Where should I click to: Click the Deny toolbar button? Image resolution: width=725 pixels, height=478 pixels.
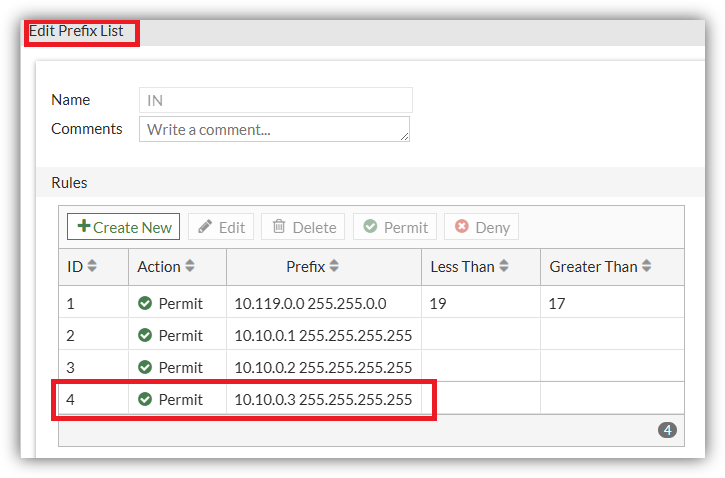481,227
